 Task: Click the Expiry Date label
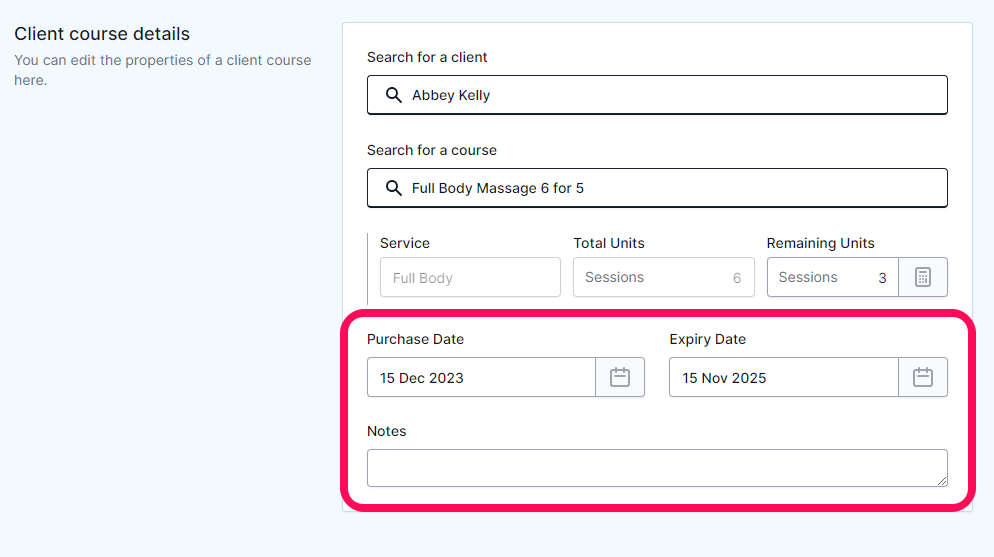[x=707, y=339]
